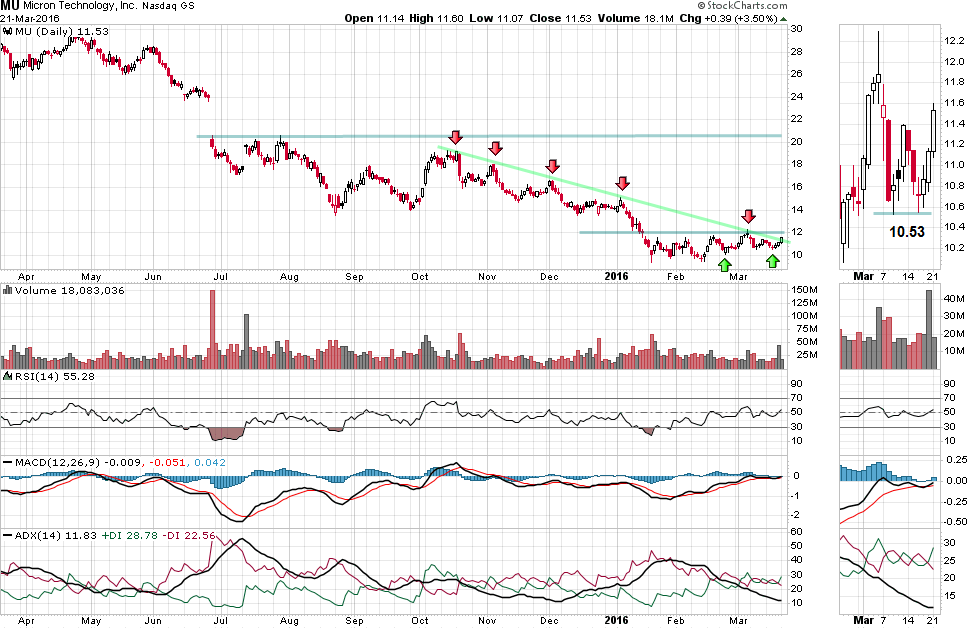Click the Oct label under the price chart
Viewport: 967px width, 628px height.
click(419, 276)
